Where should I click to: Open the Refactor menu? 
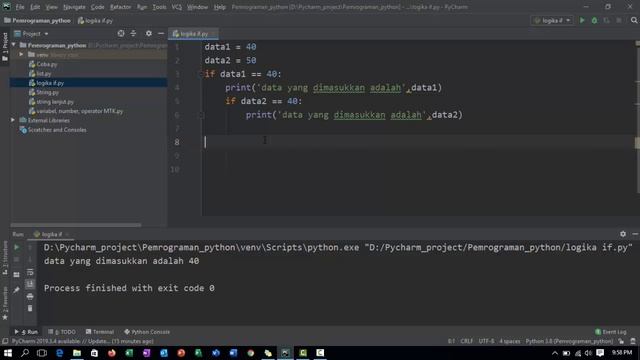(x=120, y=7)
